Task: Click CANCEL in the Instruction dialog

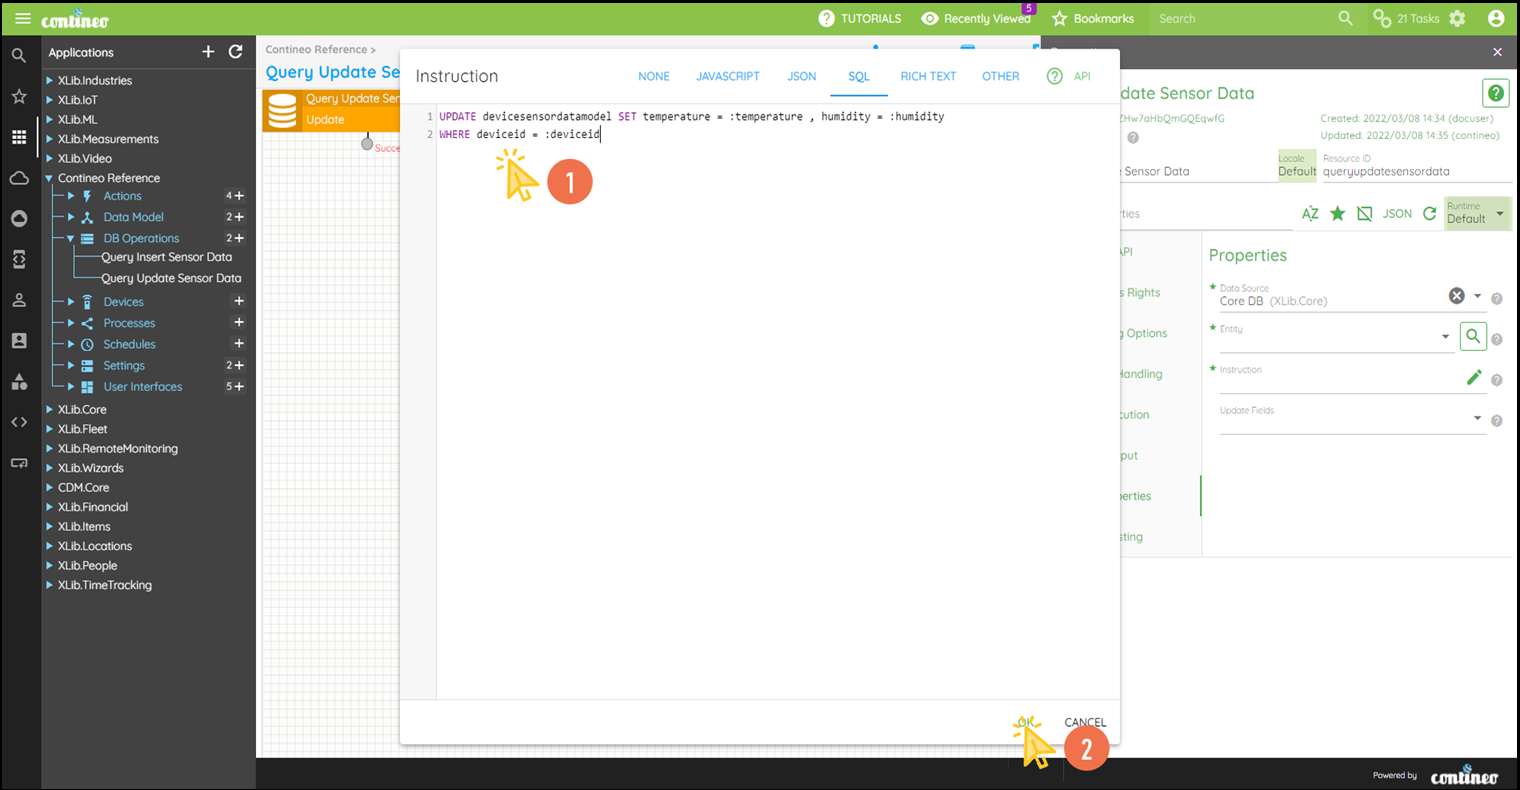Action: (x=1085, y=722)
